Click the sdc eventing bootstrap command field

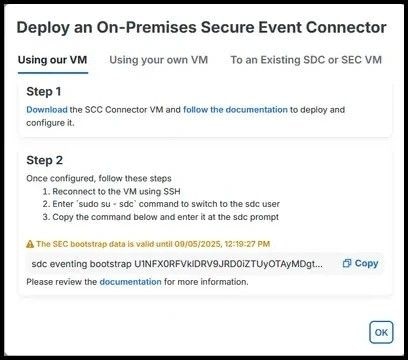[205, 264]
